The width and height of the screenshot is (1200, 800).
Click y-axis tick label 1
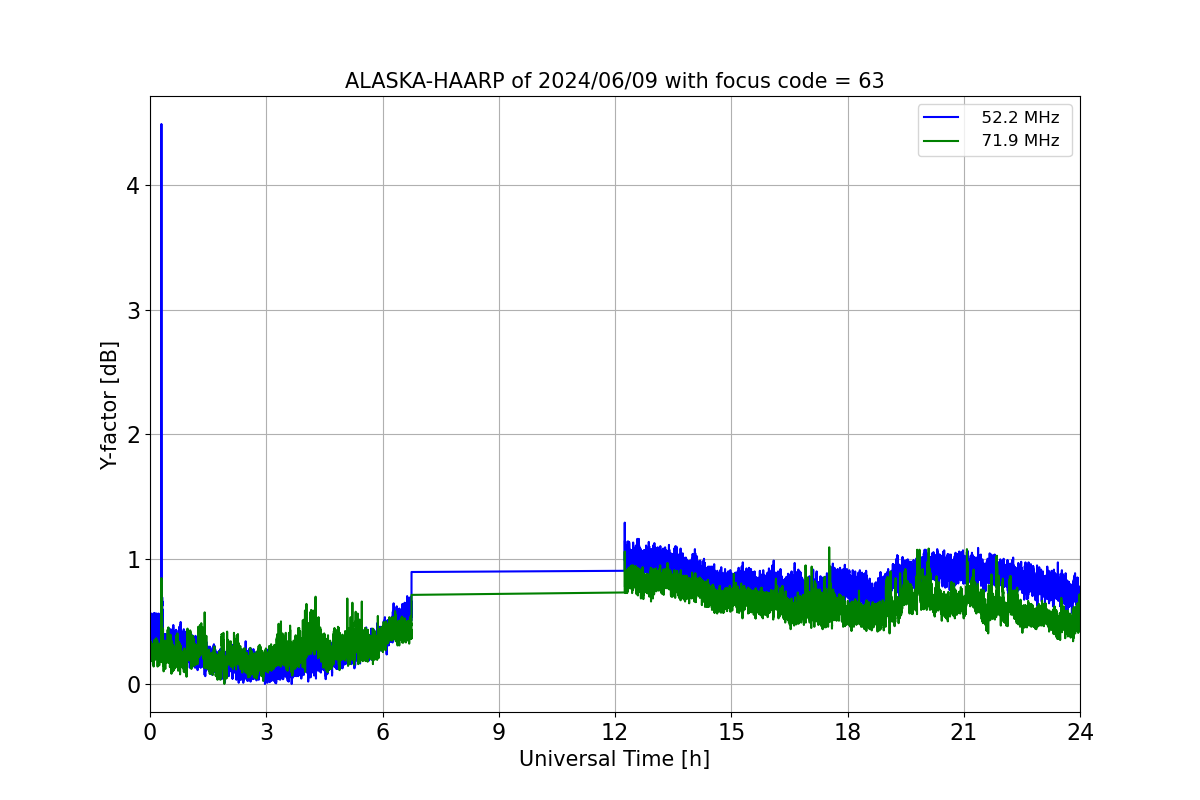[x=133, y=560]
